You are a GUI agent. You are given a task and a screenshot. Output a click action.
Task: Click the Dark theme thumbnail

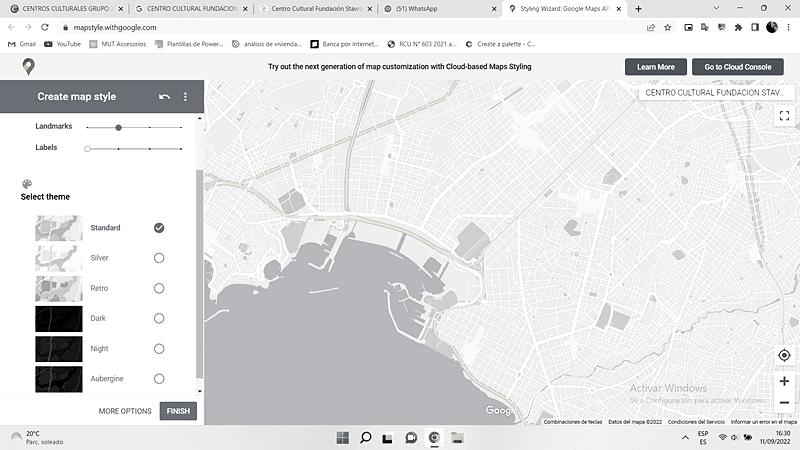tap(59, 318)
